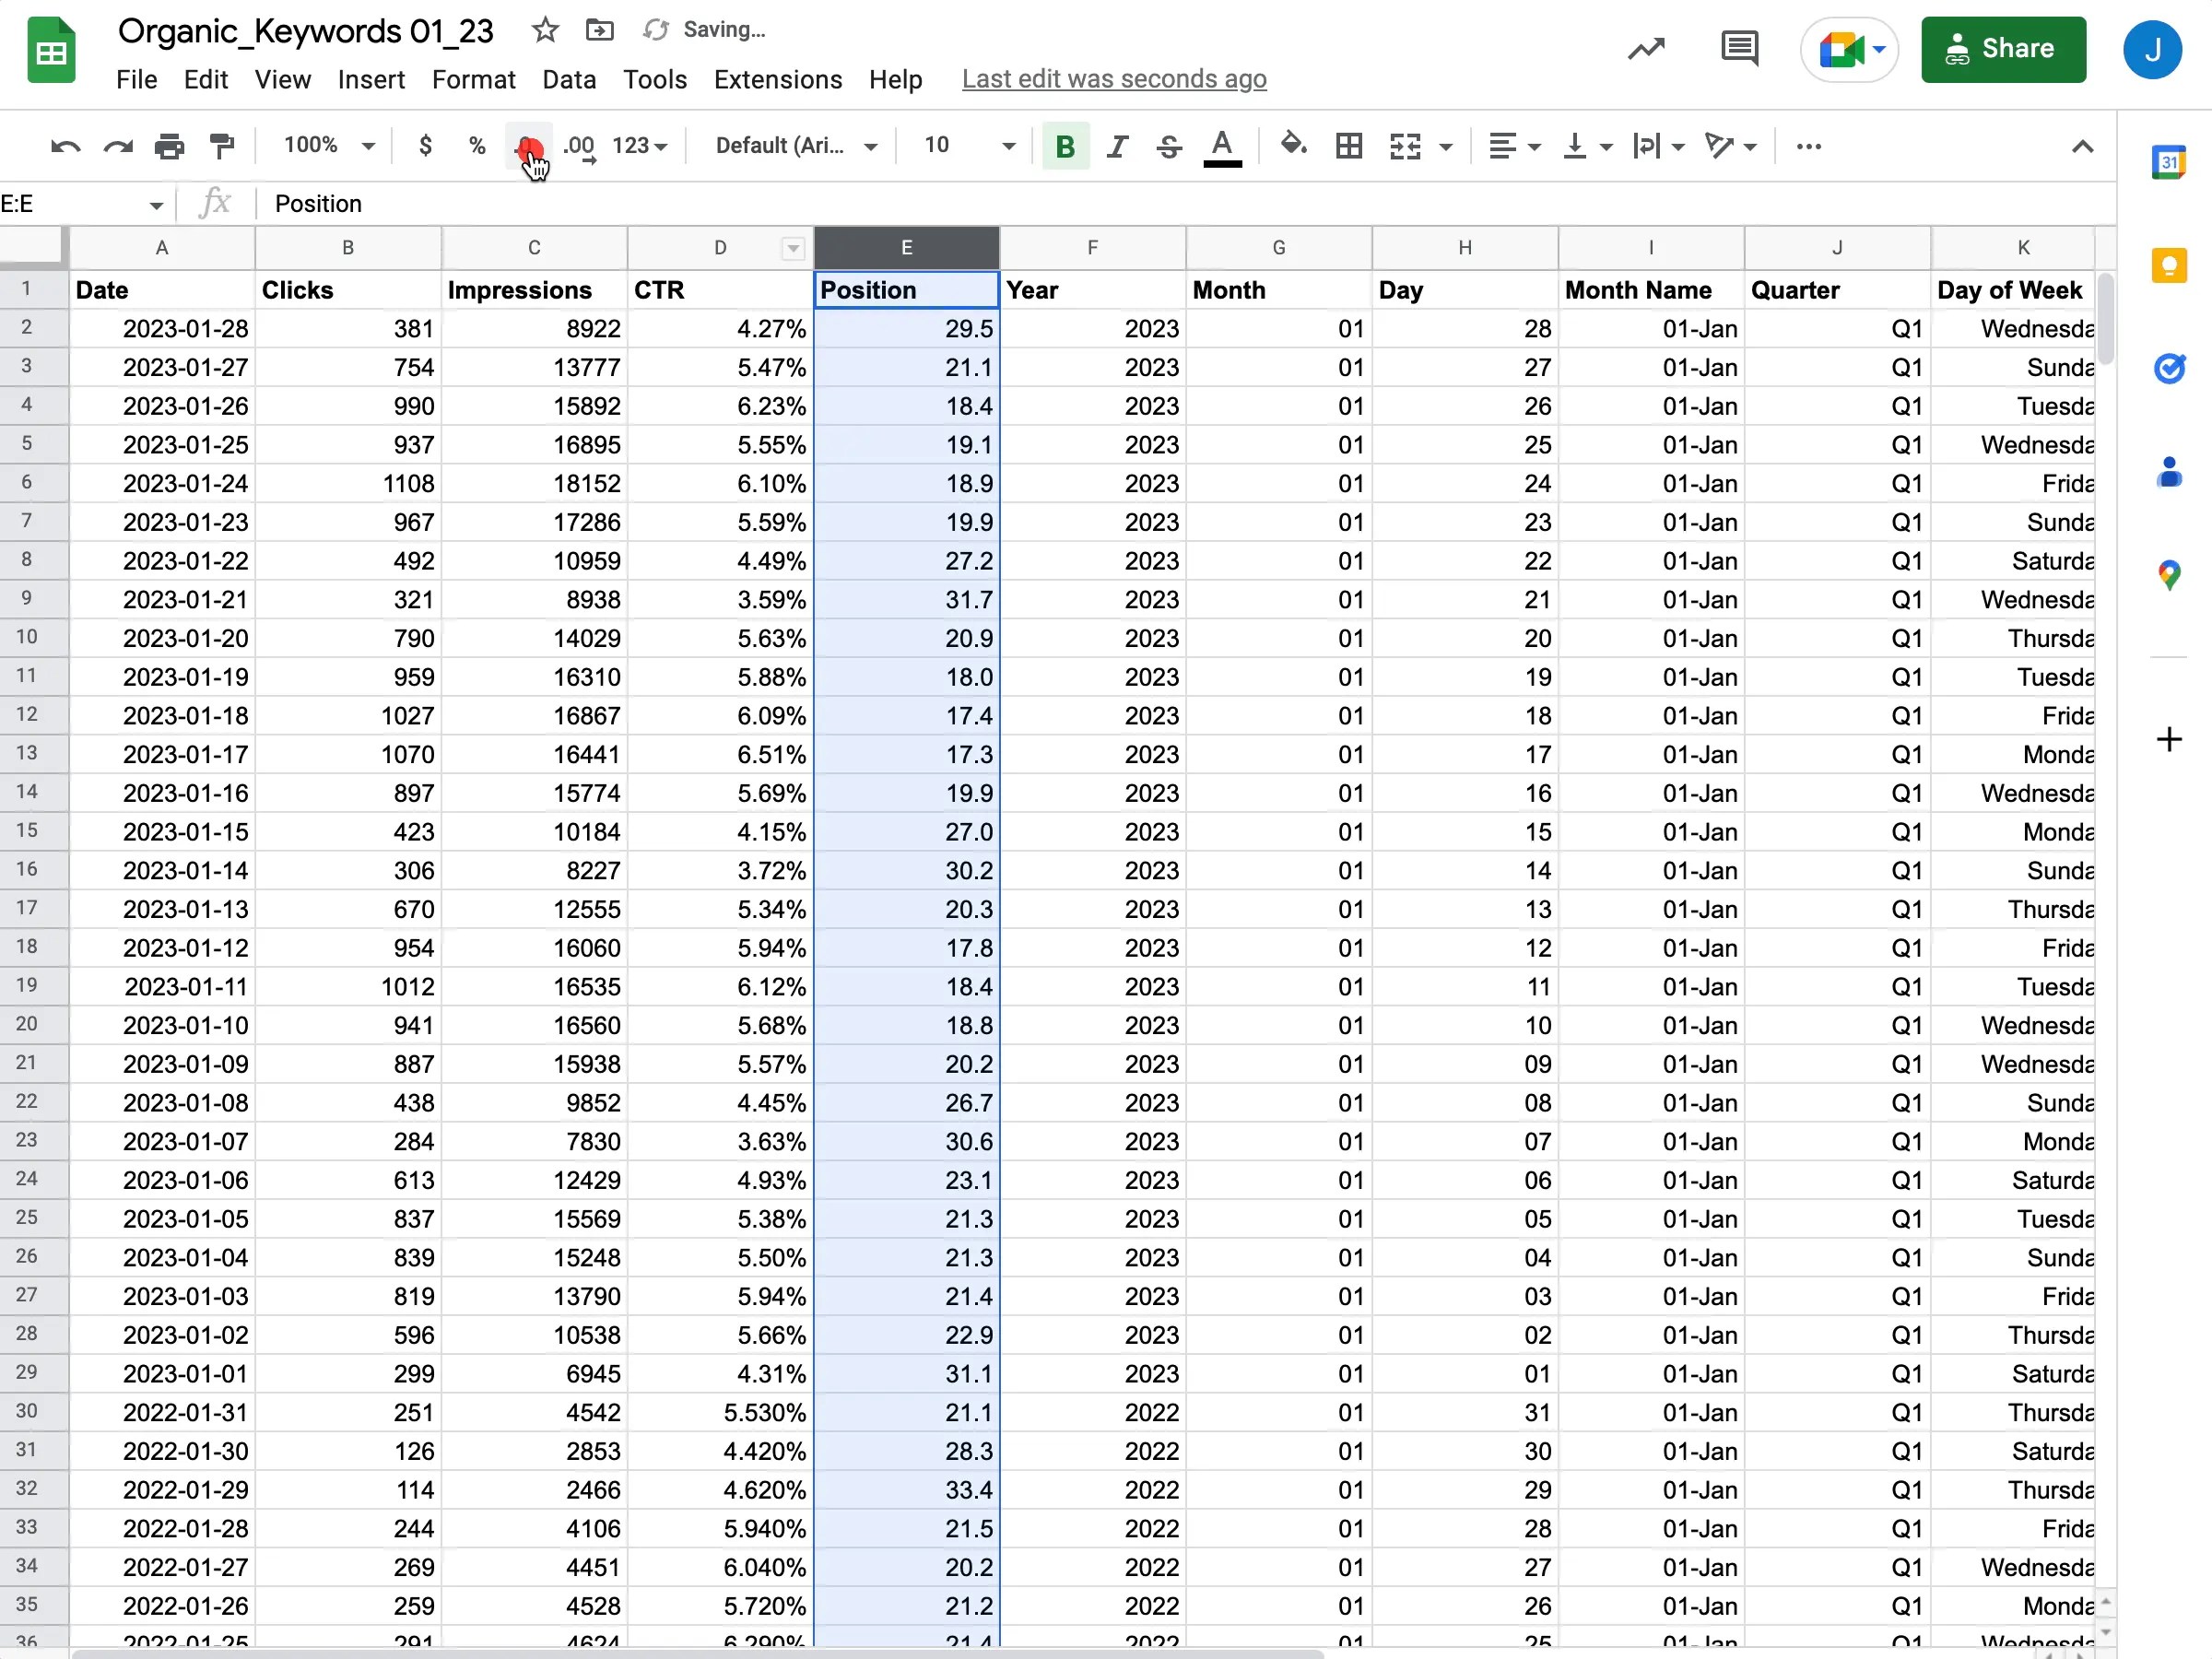This screenshot has height=1659, width=2212.
Task: Open the borders tool
Action: click(1349, 146)
